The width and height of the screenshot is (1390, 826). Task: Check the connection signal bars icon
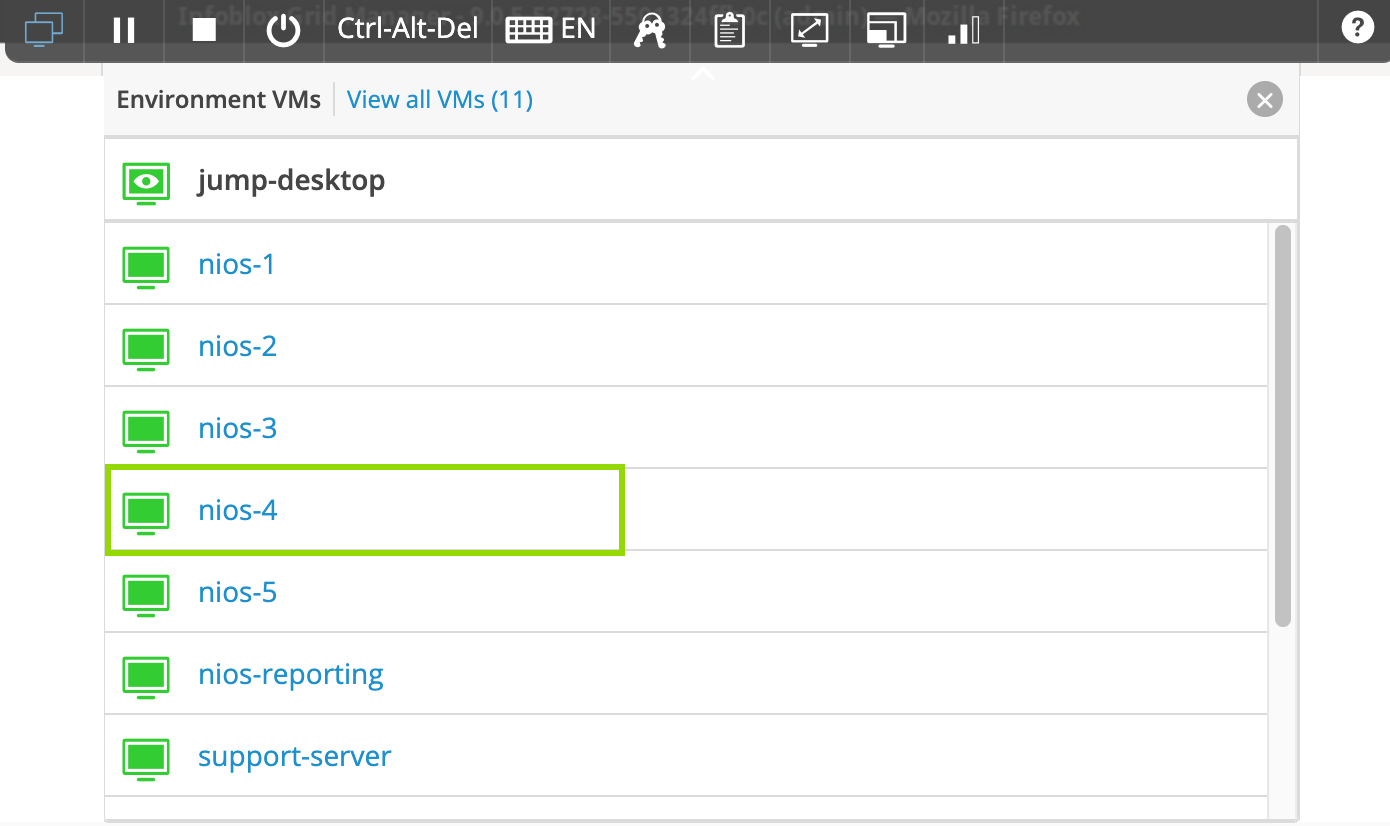(x=963, y=30)
